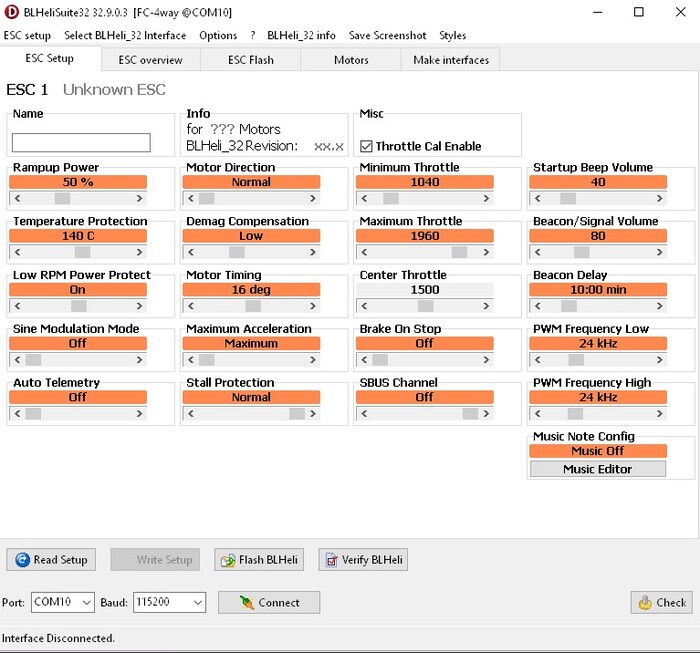Viewport: 700px width, 653px height.
Task: Click the Read Setup button
Action: [x=51, y=559]
